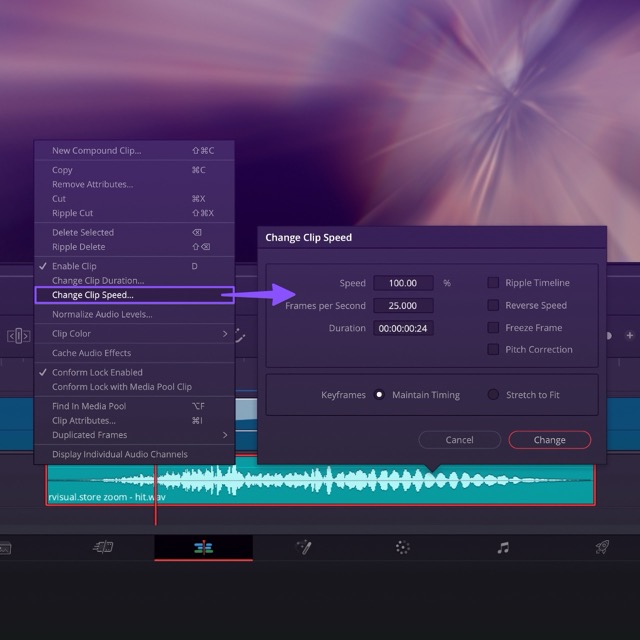This screenshot has width=640, height=640.
Task: Switch to the Edit page icon
Action: (x=203, y=547)
